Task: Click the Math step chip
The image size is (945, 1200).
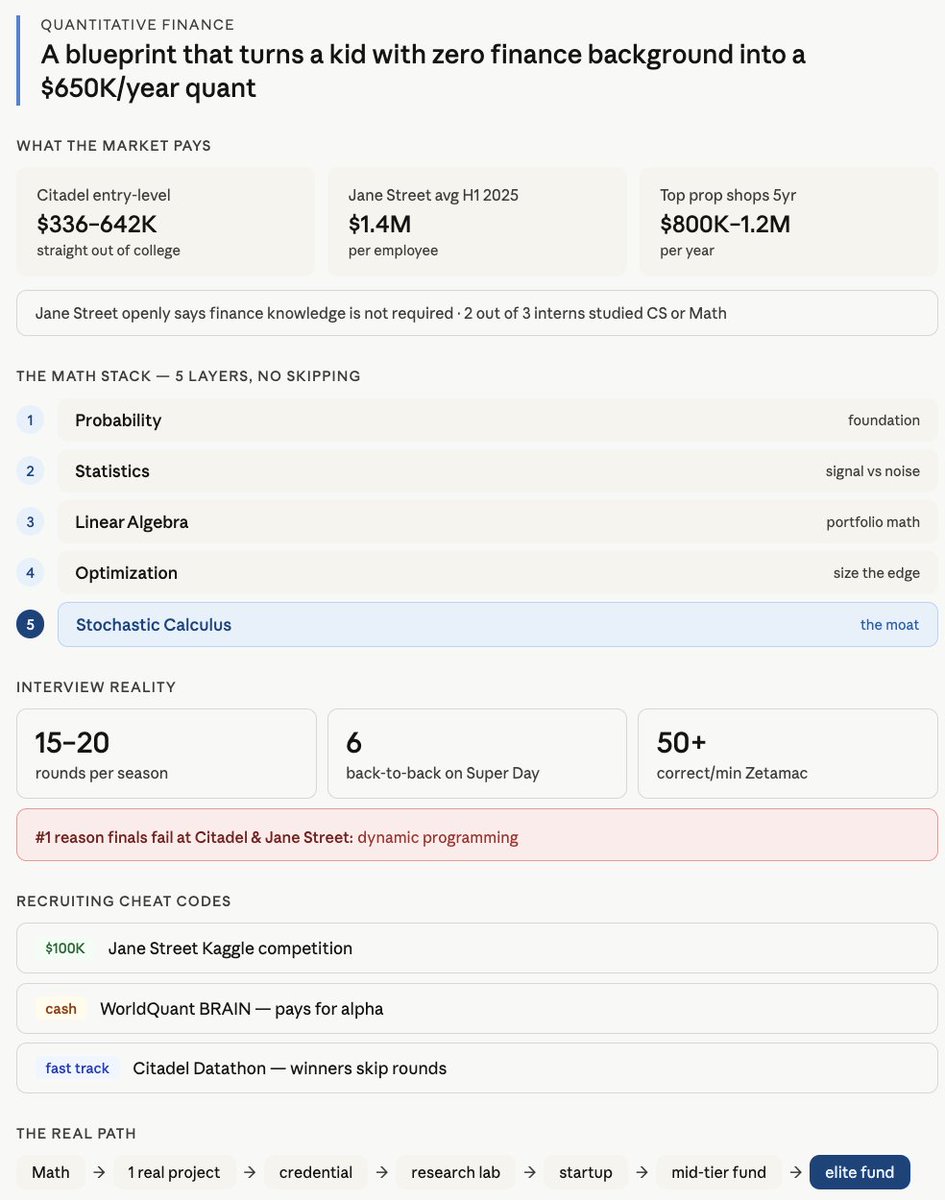Action: (51, 1172)
